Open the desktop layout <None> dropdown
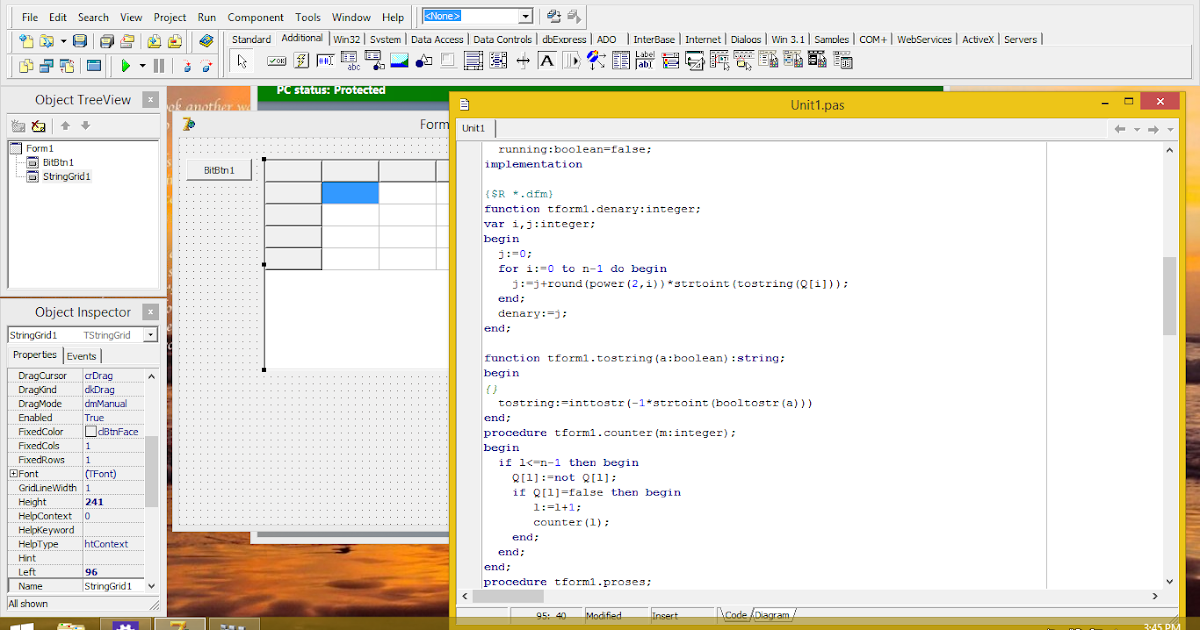The width and height of the screenshot is (1200, 630). (526, 17)
